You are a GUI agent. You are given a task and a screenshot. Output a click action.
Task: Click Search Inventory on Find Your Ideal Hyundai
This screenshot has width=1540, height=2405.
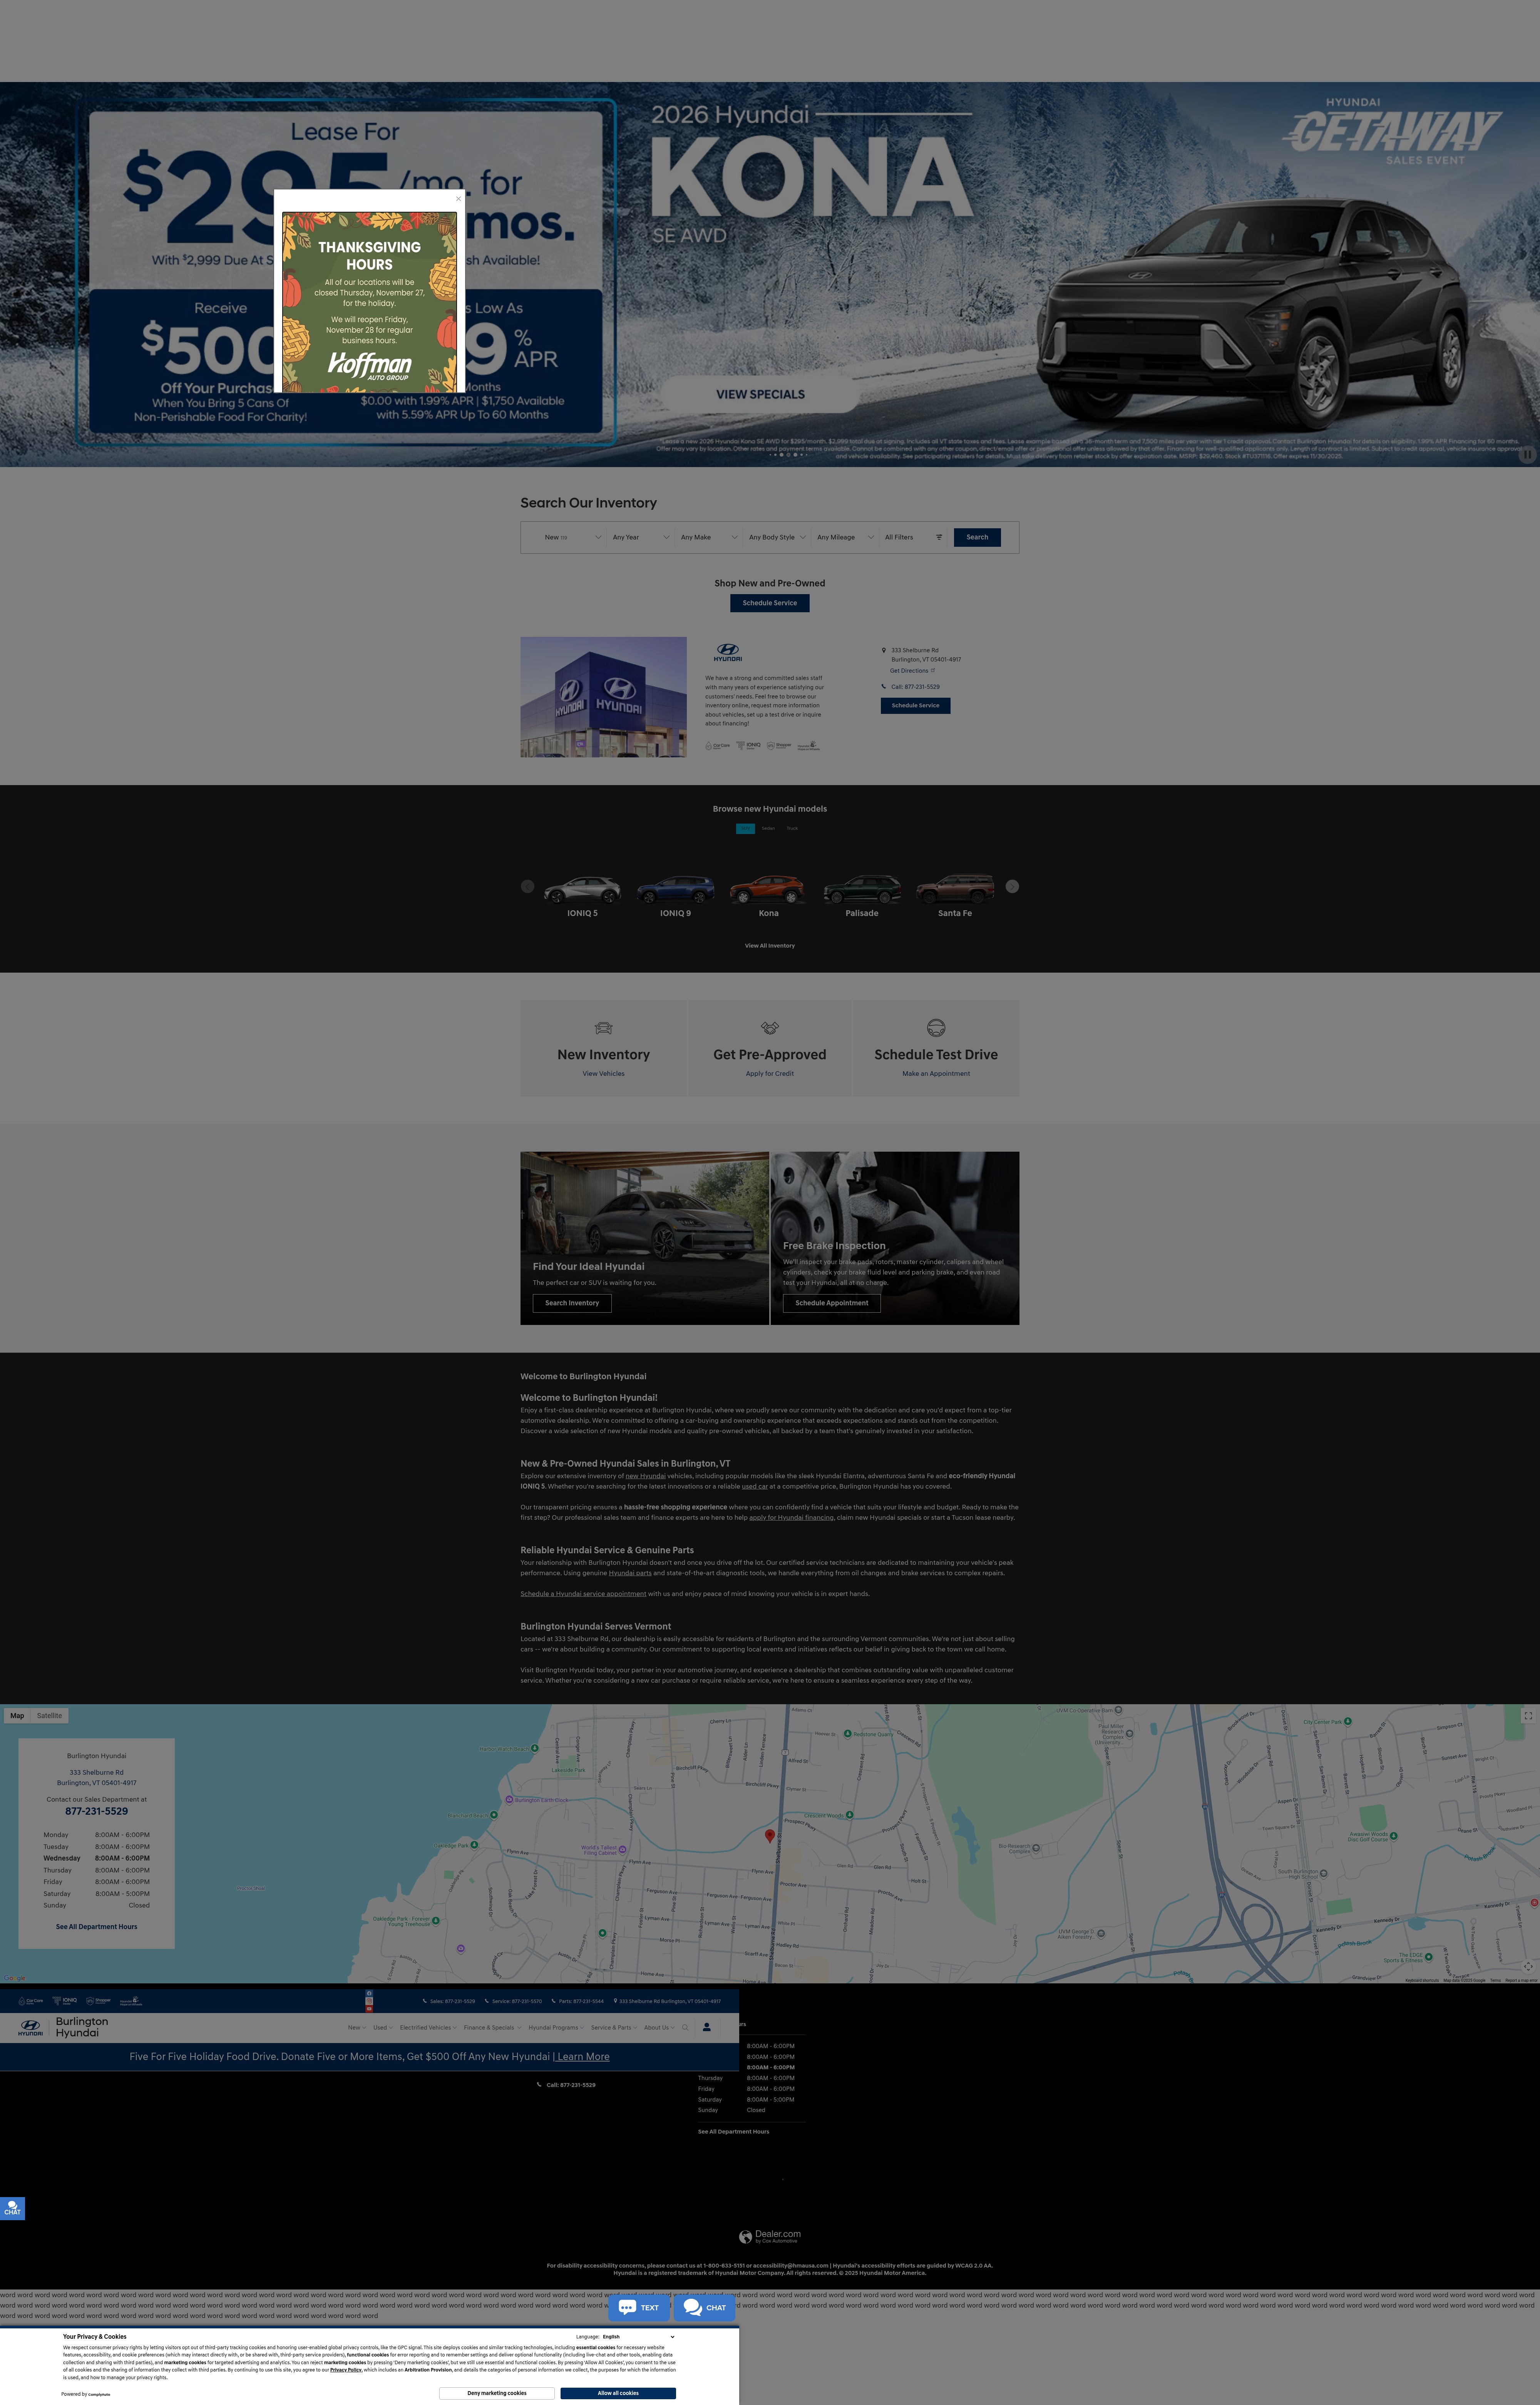572,1303
